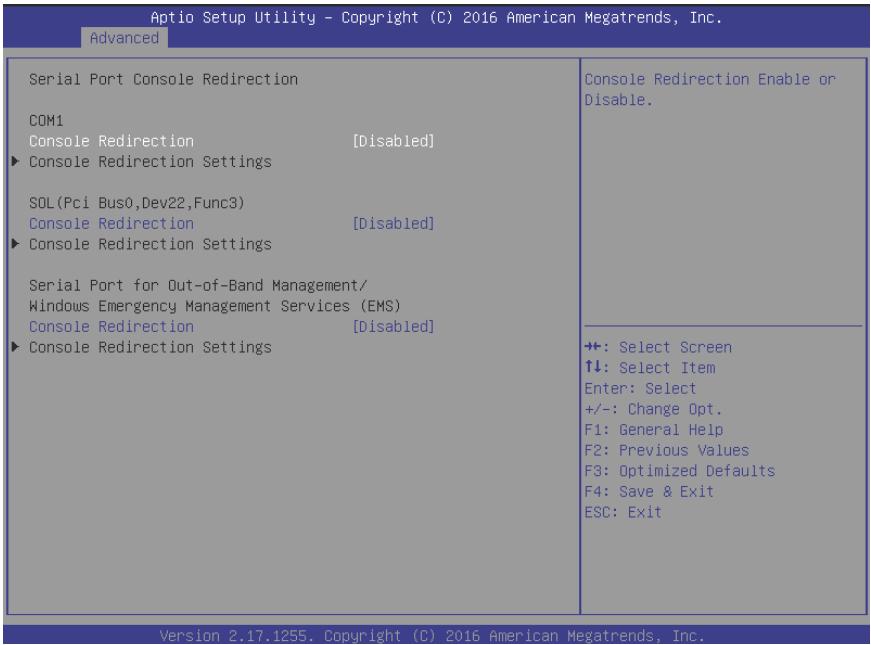The image size is (871, 645).
Task: Click the triangle arrow beside COM1 Console Redirection Settings
Action: pyautogui.click(x=16, y=162)
